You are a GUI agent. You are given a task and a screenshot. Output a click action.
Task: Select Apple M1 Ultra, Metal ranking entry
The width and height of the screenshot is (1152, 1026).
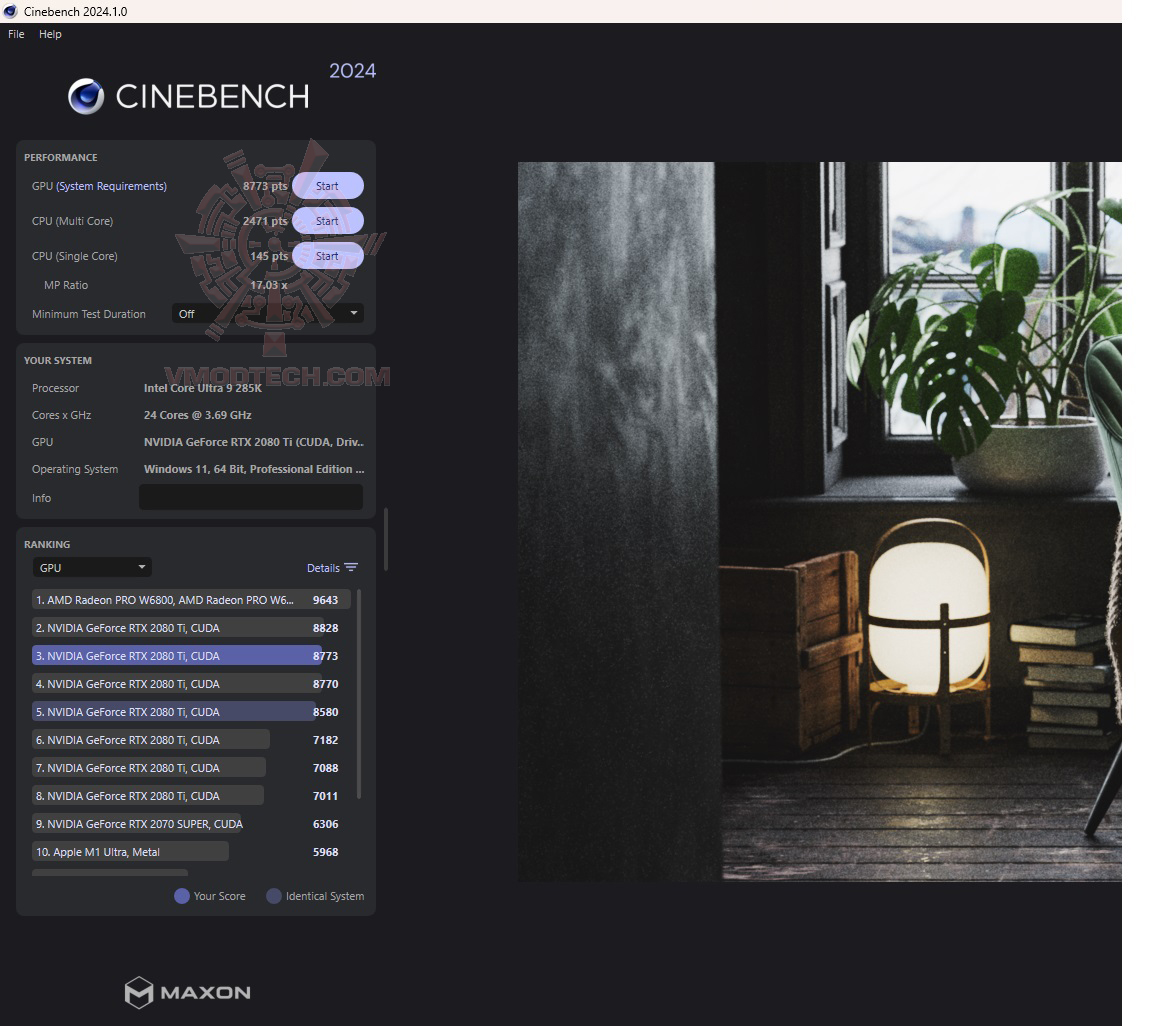point(190,852)
